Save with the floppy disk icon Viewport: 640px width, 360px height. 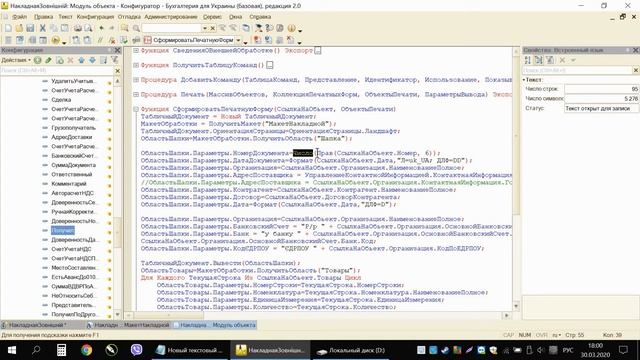point(30,28)
